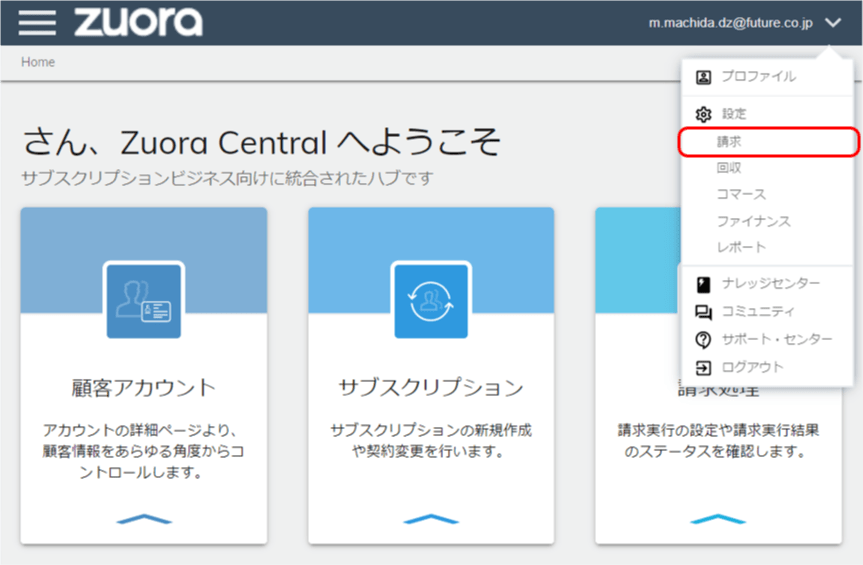Click the profile person icon
This screenshot has width=863, height=565.
703,77
